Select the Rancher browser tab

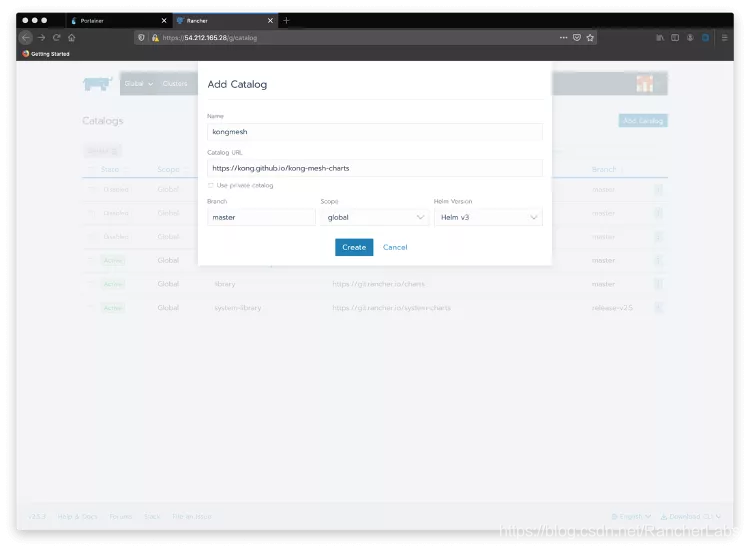[225, 21]
